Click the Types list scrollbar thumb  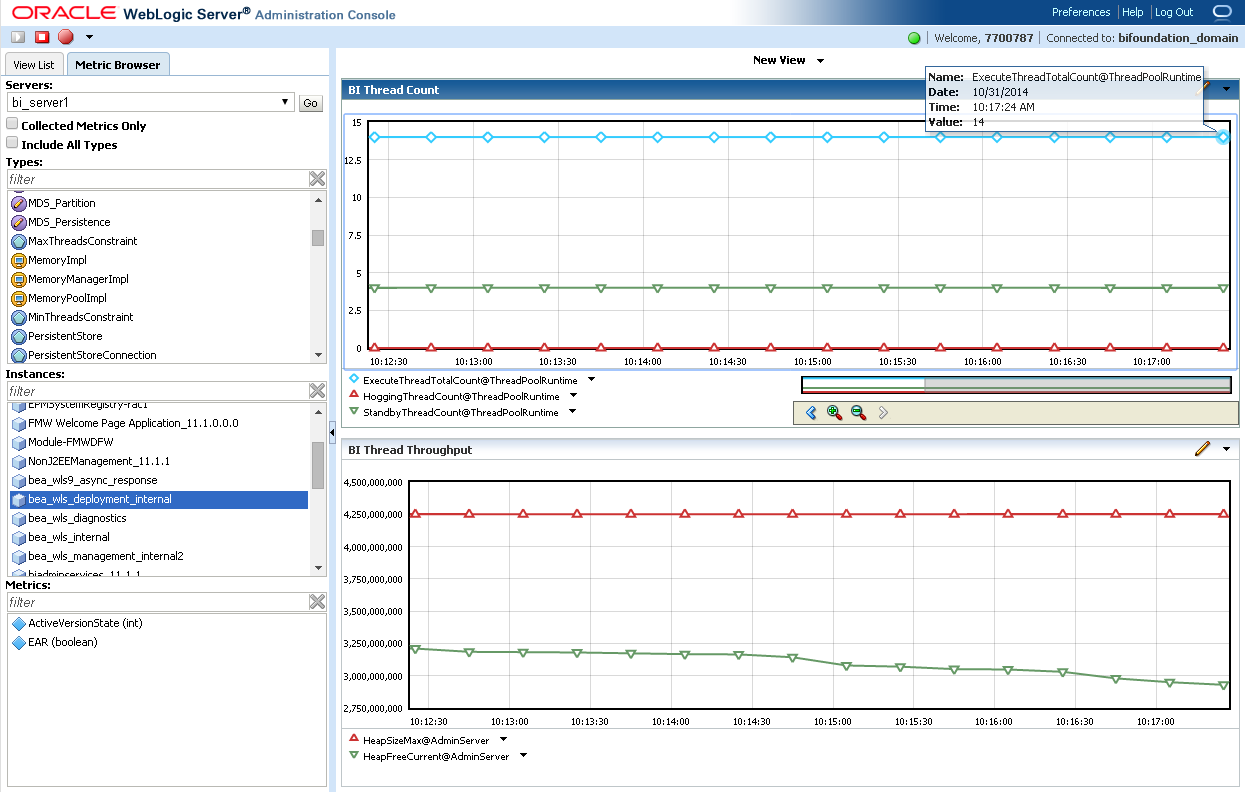[318, 237]
